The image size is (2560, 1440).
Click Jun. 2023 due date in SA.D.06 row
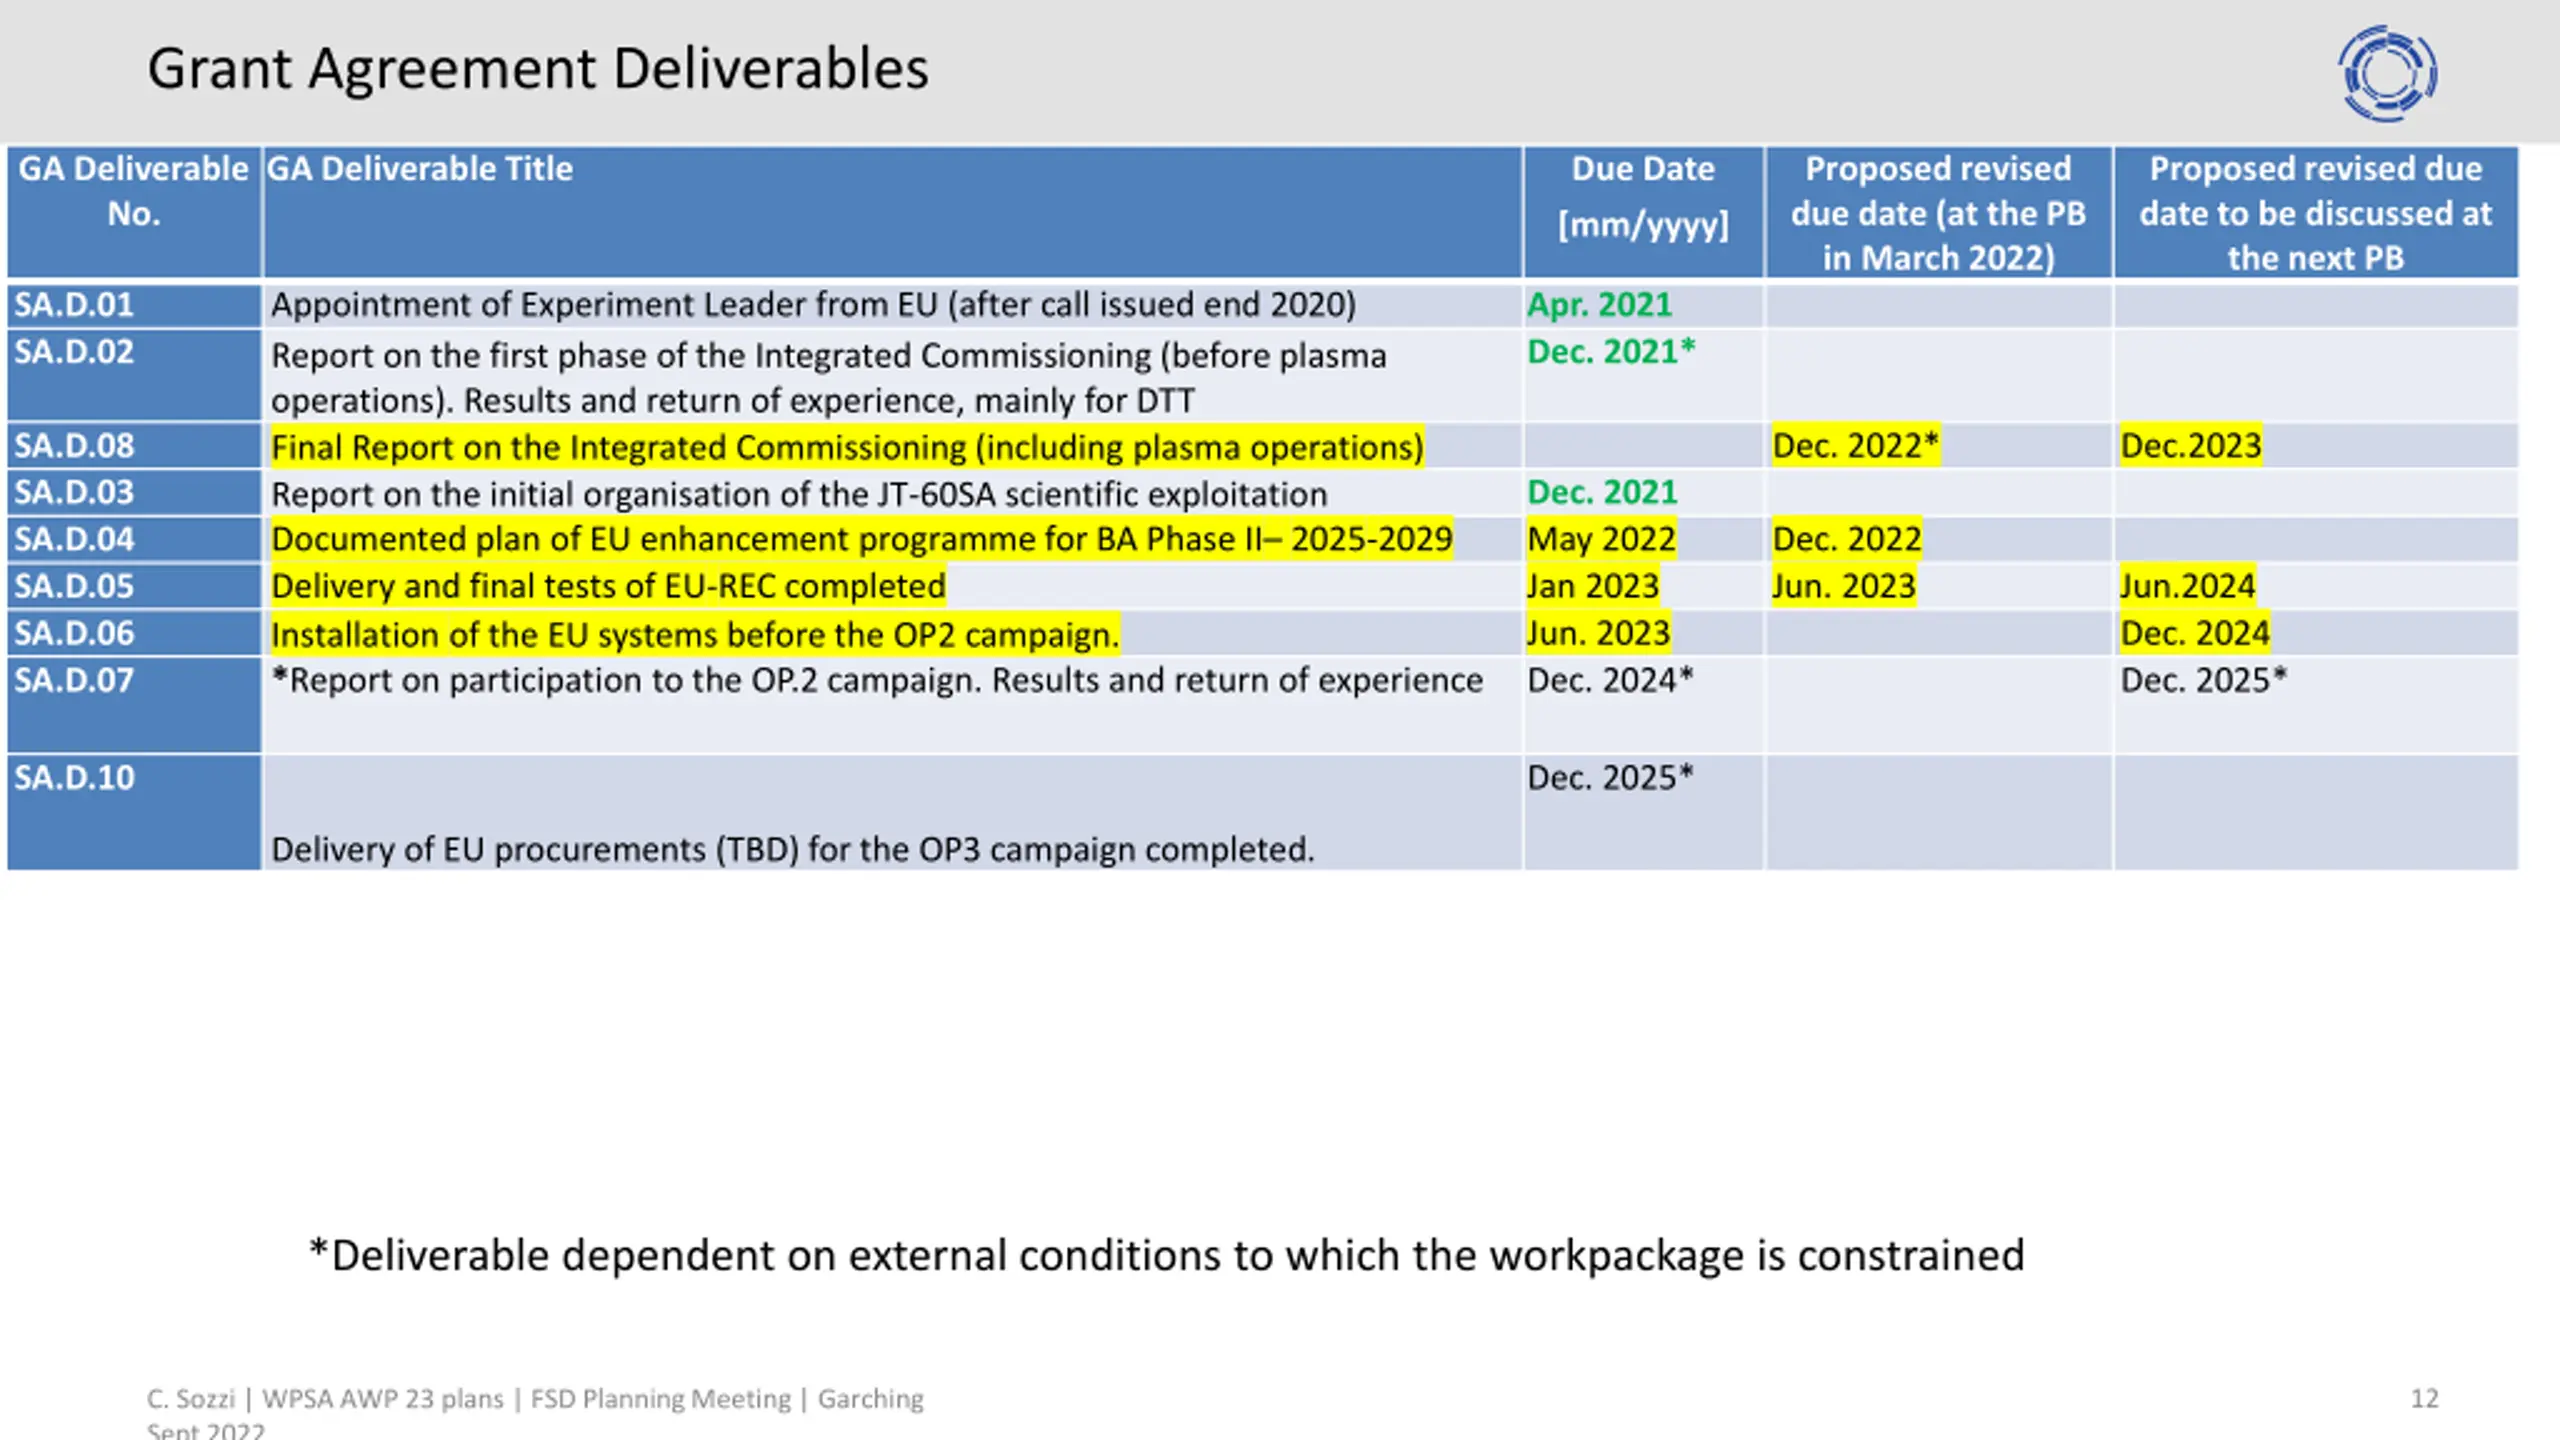tap(1598, 633)
